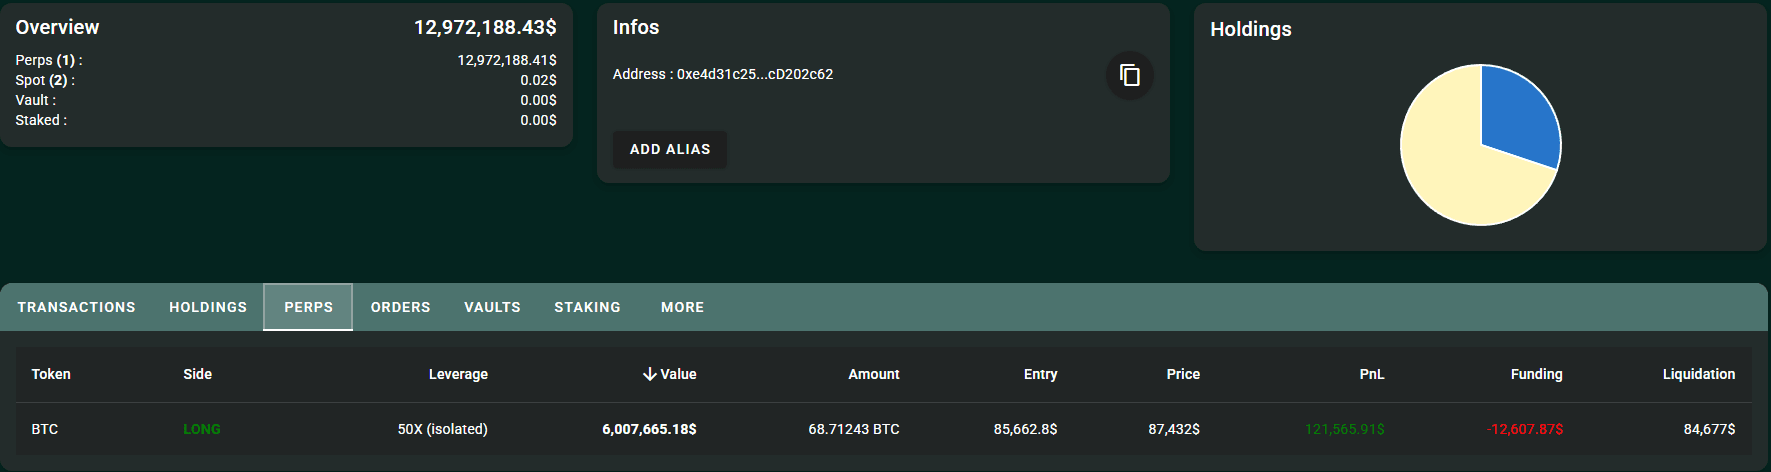Switch to the STAKING tab

[x=587, y=307]
